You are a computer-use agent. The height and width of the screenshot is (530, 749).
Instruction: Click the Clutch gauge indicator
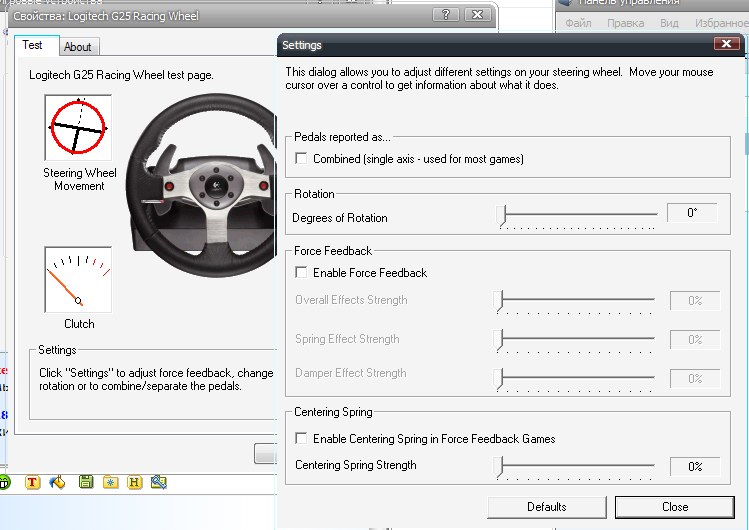click(78, 280)
